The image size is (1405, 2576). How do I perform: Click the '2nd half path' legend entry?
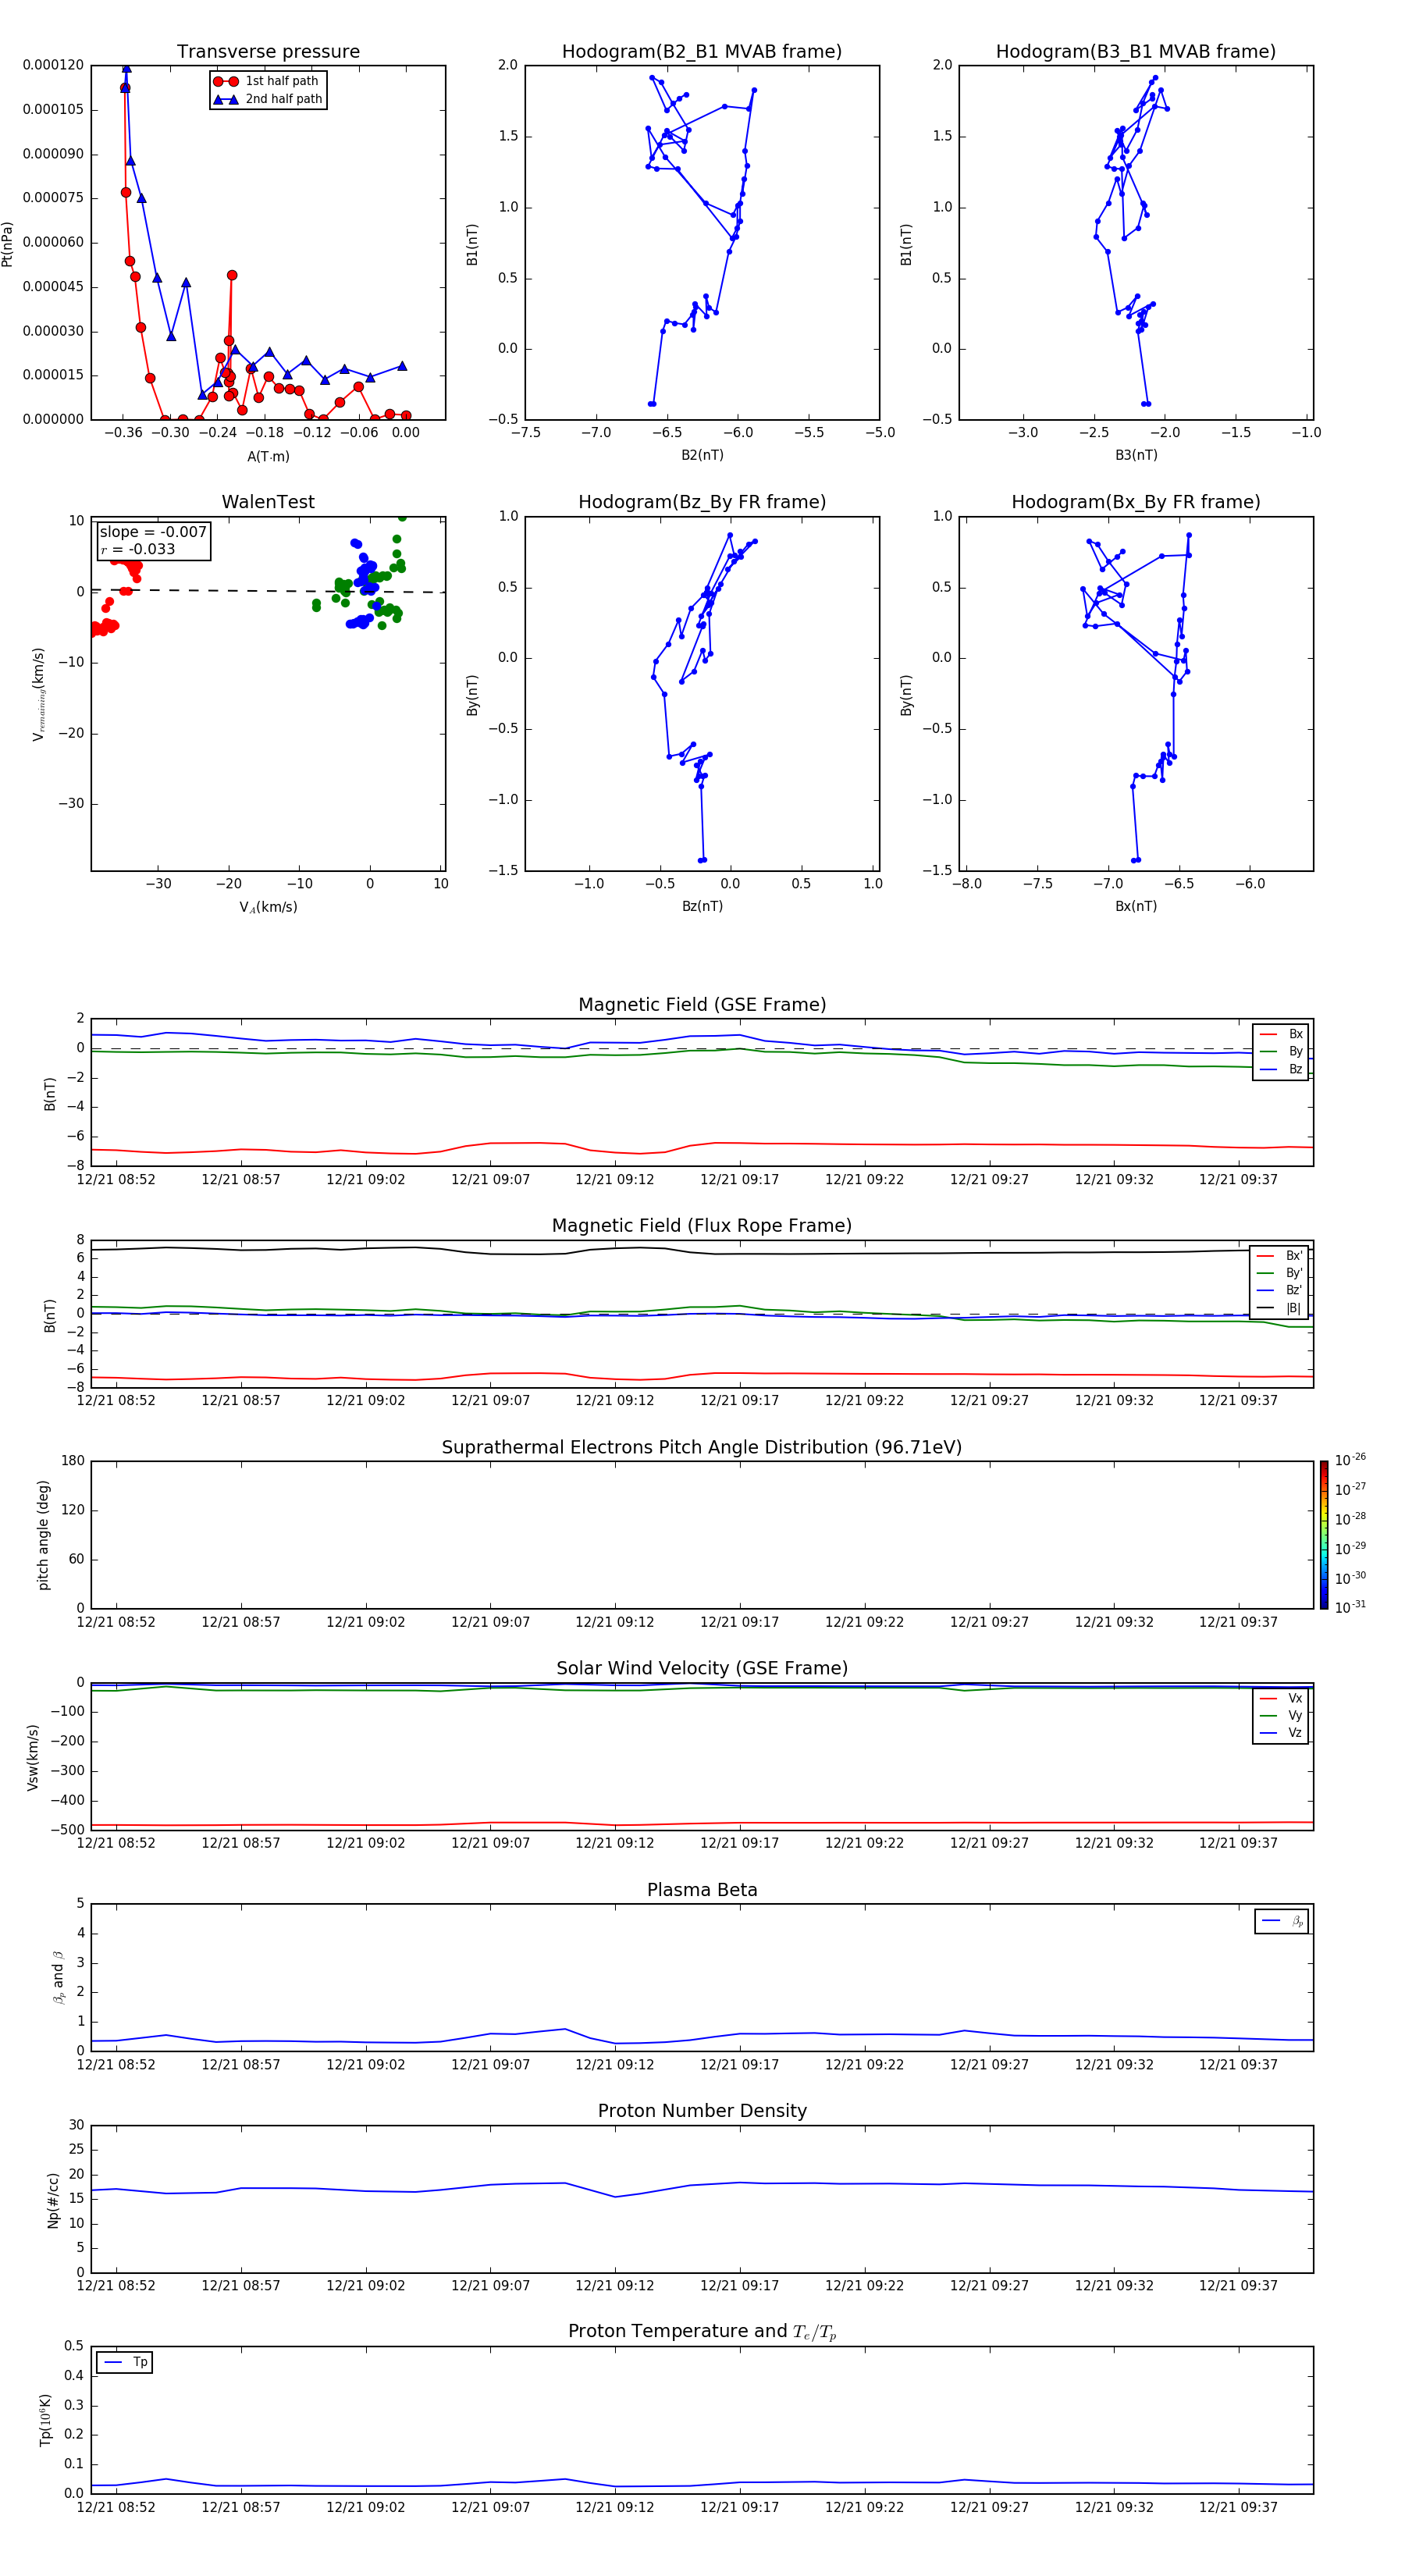268,99
